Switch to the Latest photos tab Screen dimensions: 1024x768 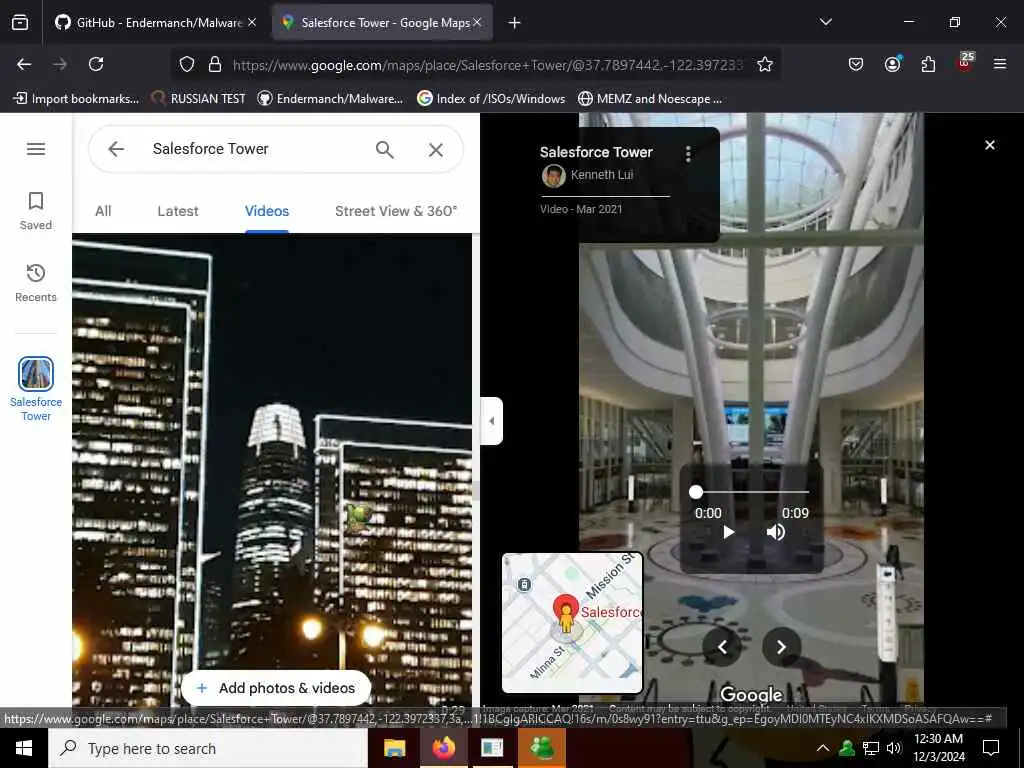[178, 211]
